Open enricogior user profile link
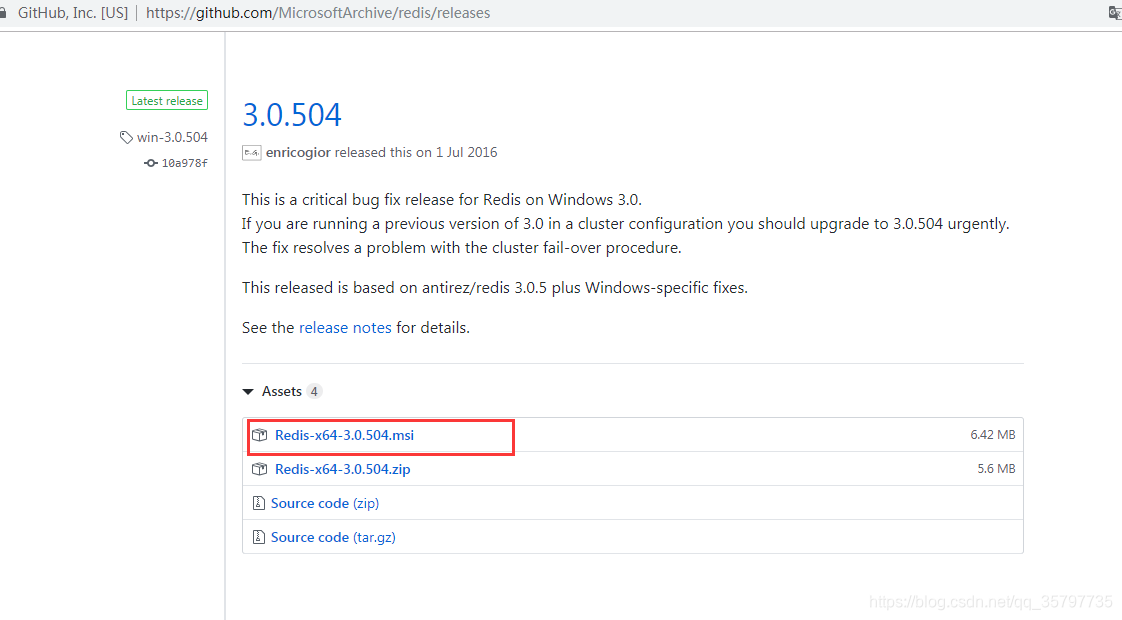 pos(298,152)
